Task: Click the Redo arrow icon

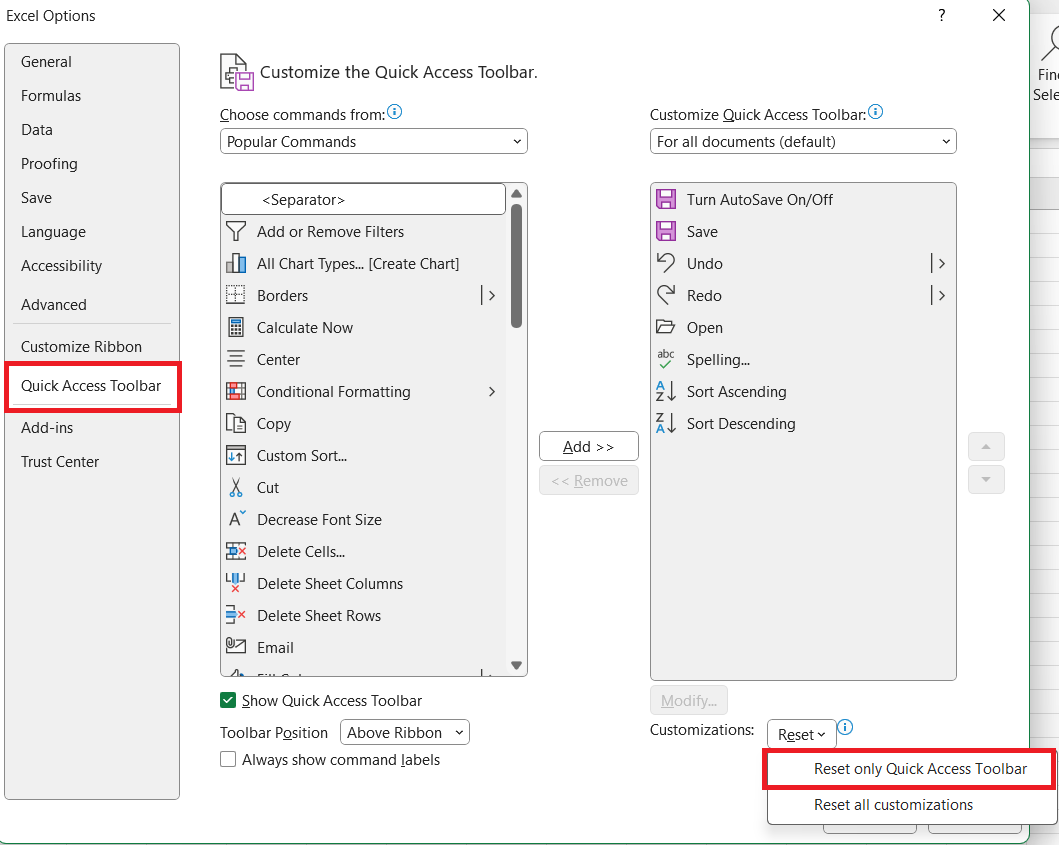Action: pyautogui.click(x=666, y=295)
